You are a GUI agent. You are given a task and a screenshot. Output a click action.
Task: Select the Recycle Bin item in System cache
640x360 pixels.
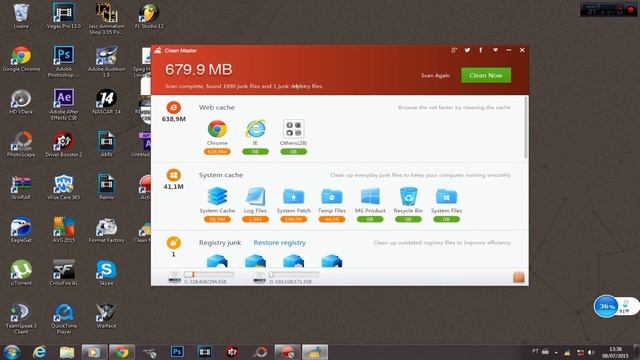[408, 196]
